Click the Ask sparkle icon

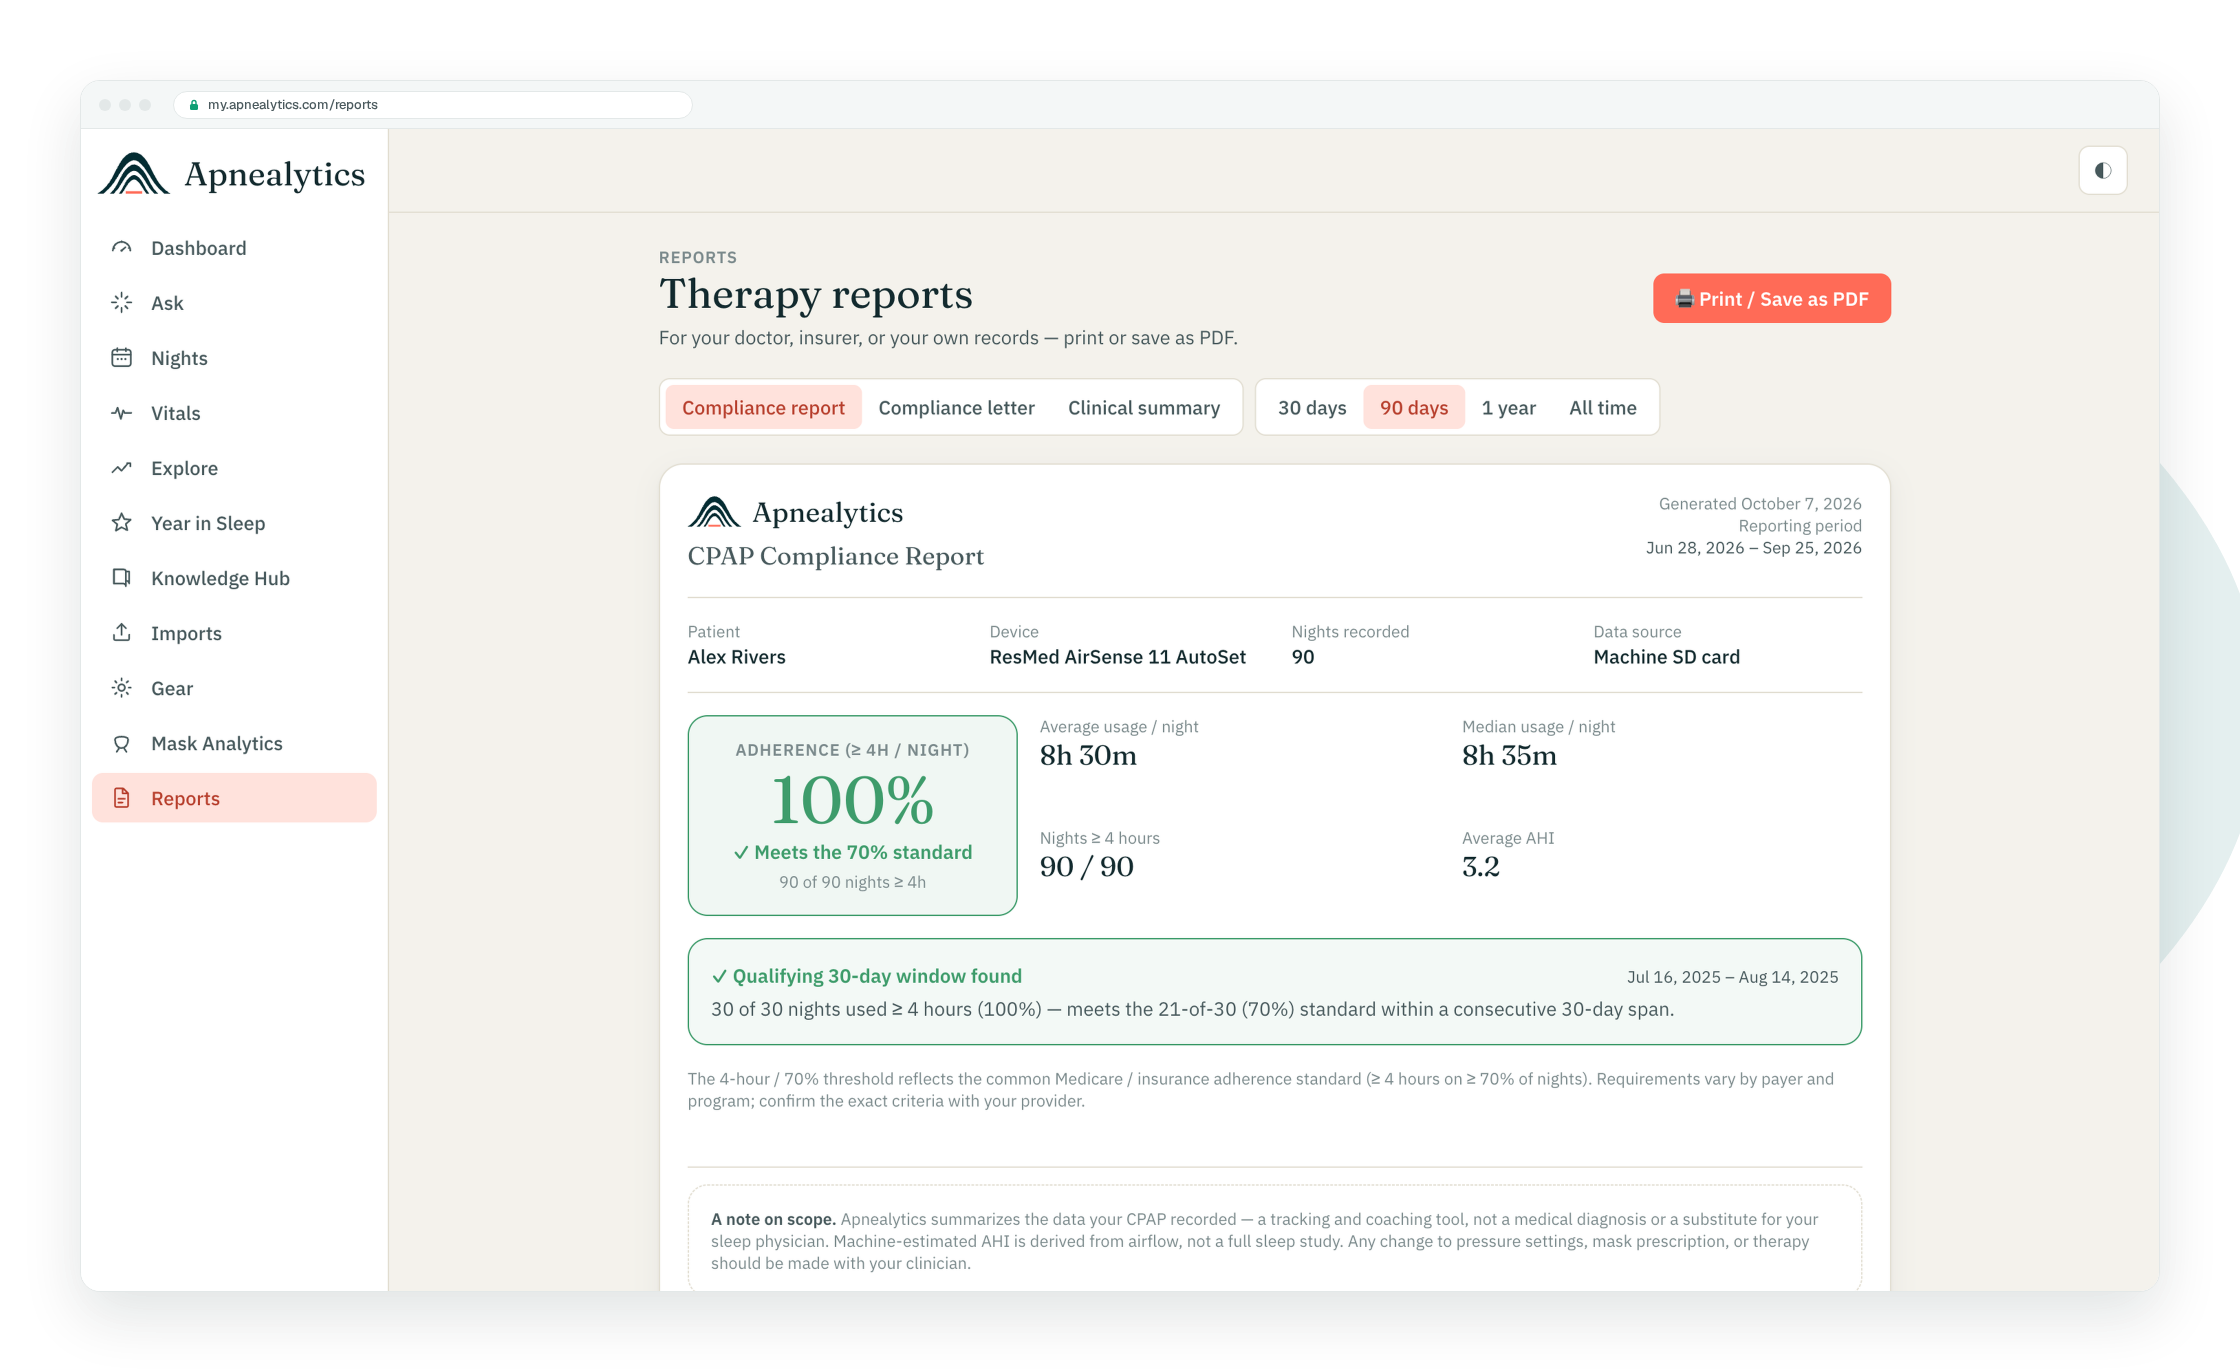point(121,302)
